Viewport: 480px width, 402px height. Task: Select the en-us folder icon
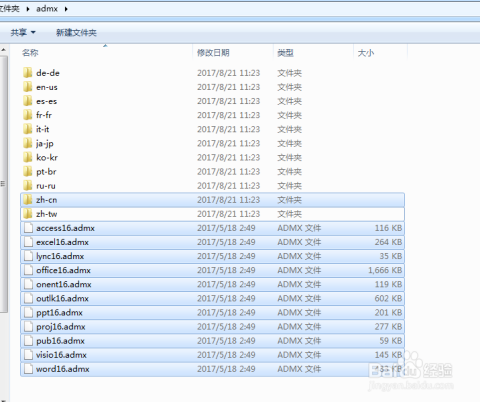(28, 87)
